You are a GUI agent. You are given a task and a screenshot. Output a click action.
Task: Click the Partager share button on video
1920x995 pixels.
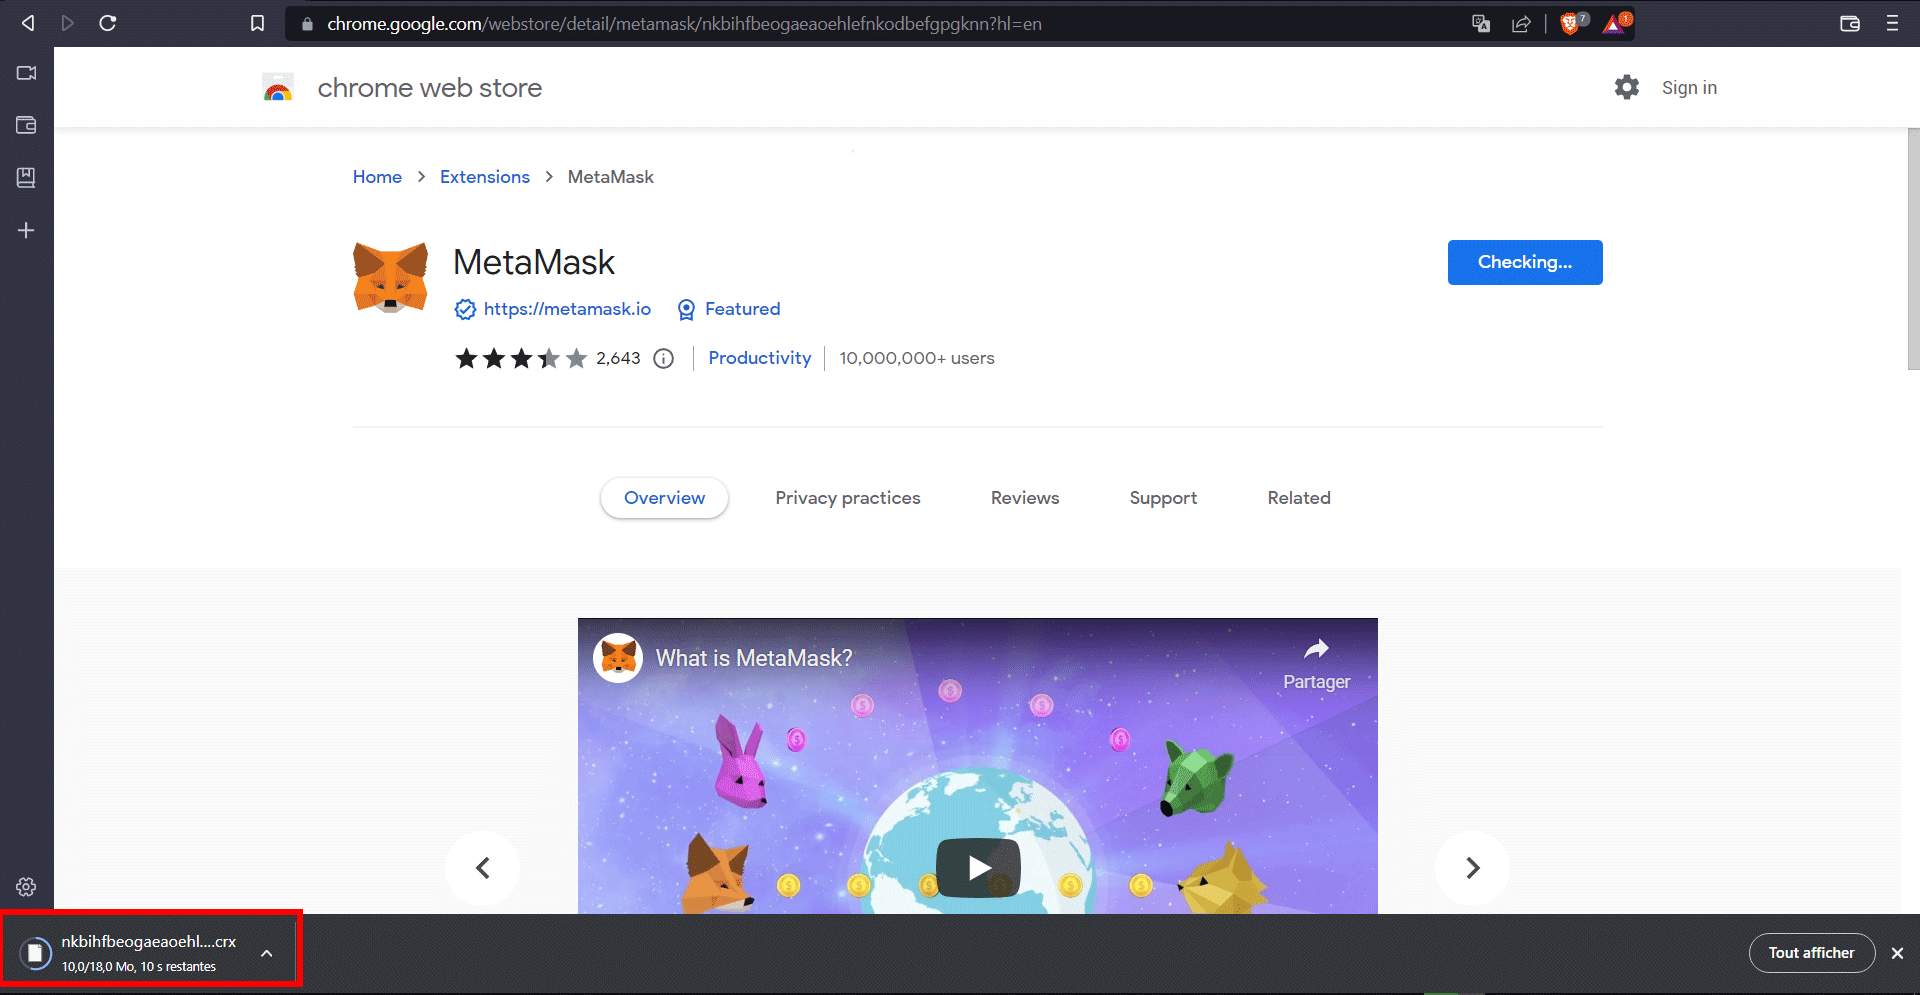click(1316, 665)
